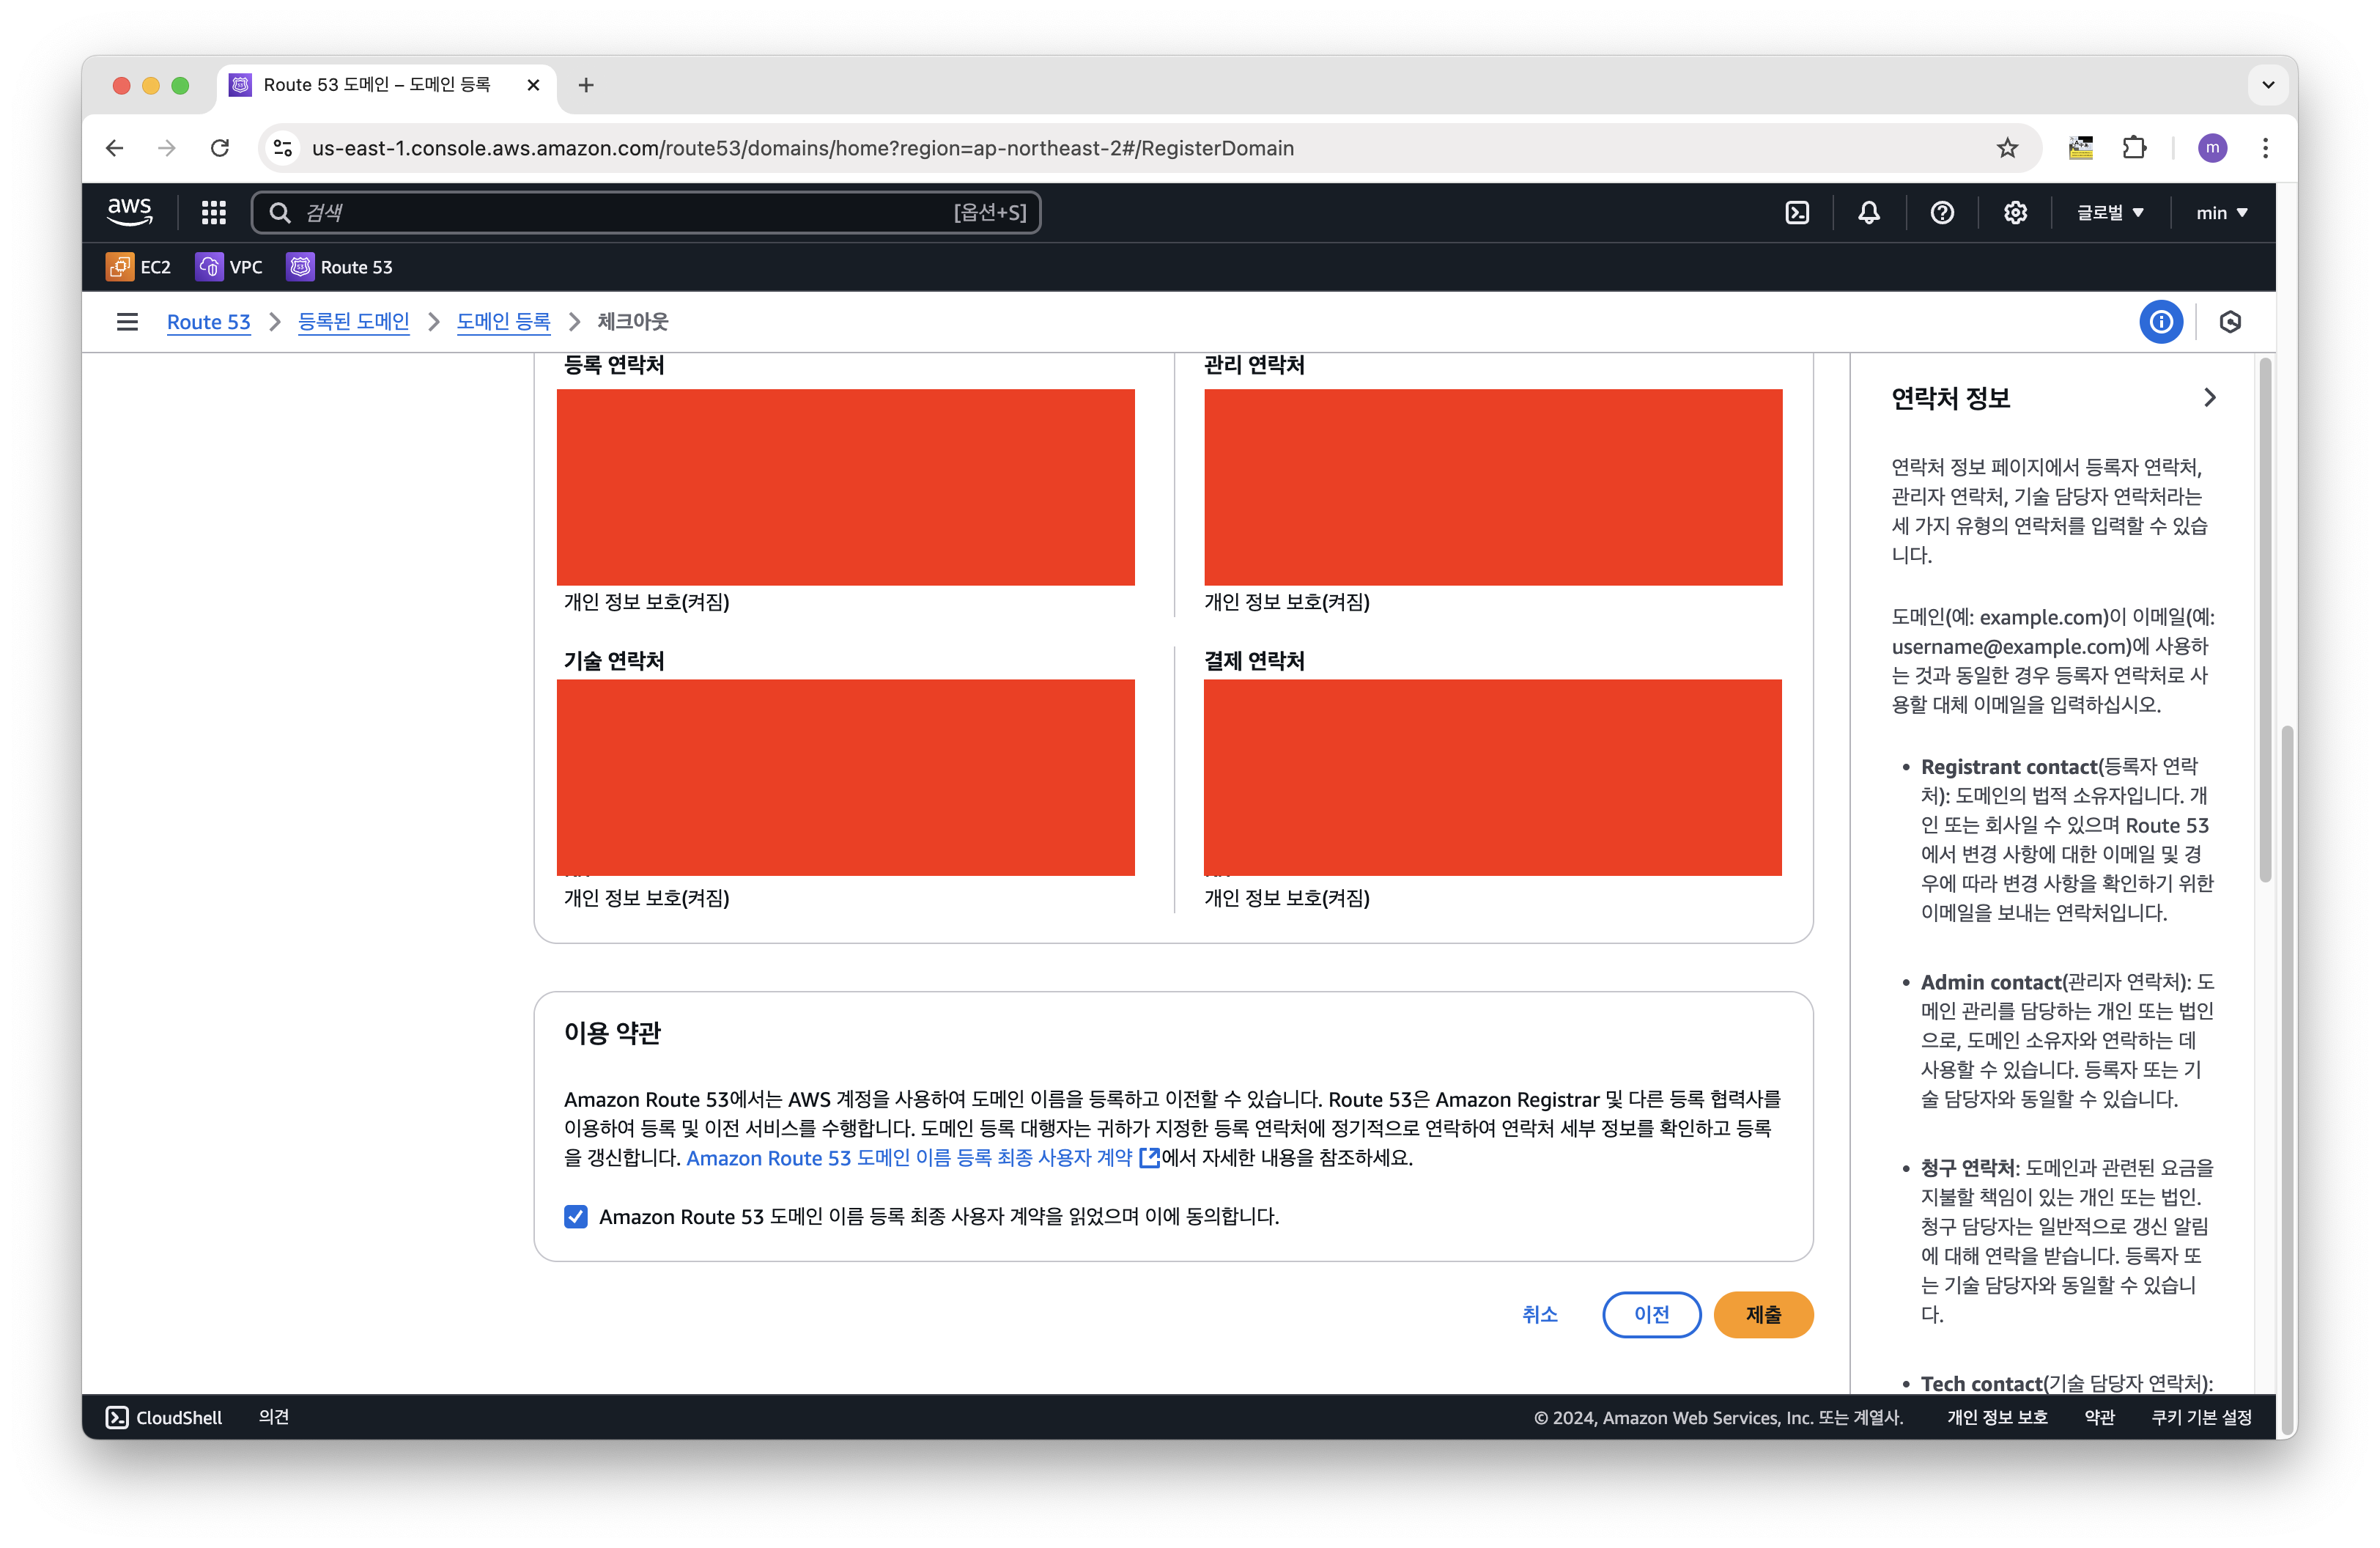Go to 등록된 도메인 breadcrumb
Image resolution: width=2380 pixels, height=1548 pixels.
point(353,322)
